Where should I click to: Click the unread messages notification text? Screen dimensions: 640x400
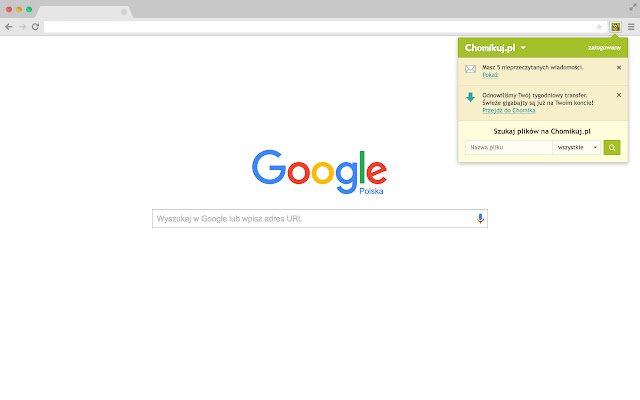(x=533, y=67)
